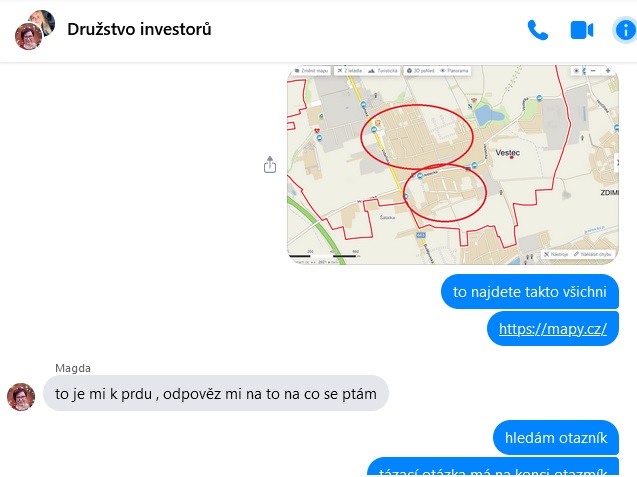Click the 'Turistická' tab in the map image
Viewport: 637px width, 477px height.
pos(383,71)
